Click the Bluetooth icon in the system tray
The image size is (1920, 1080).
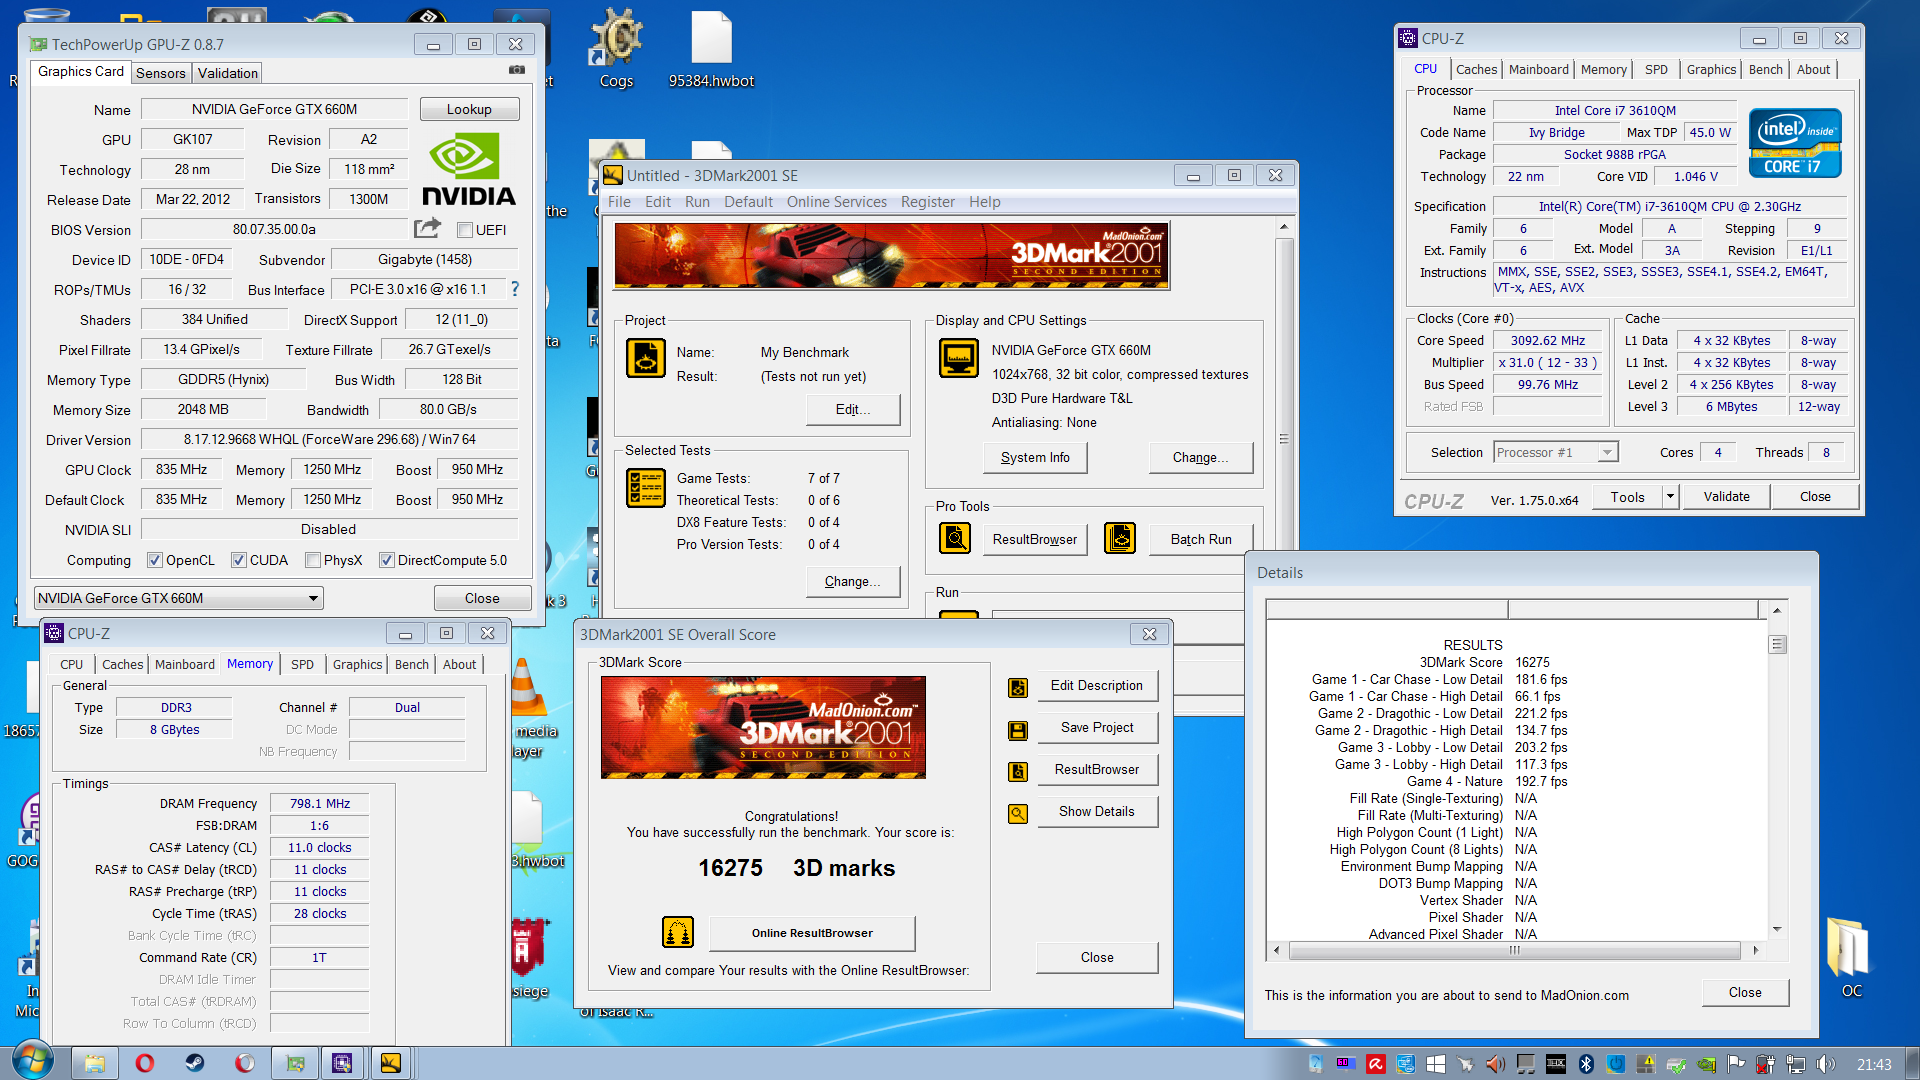[1586, 1064]
